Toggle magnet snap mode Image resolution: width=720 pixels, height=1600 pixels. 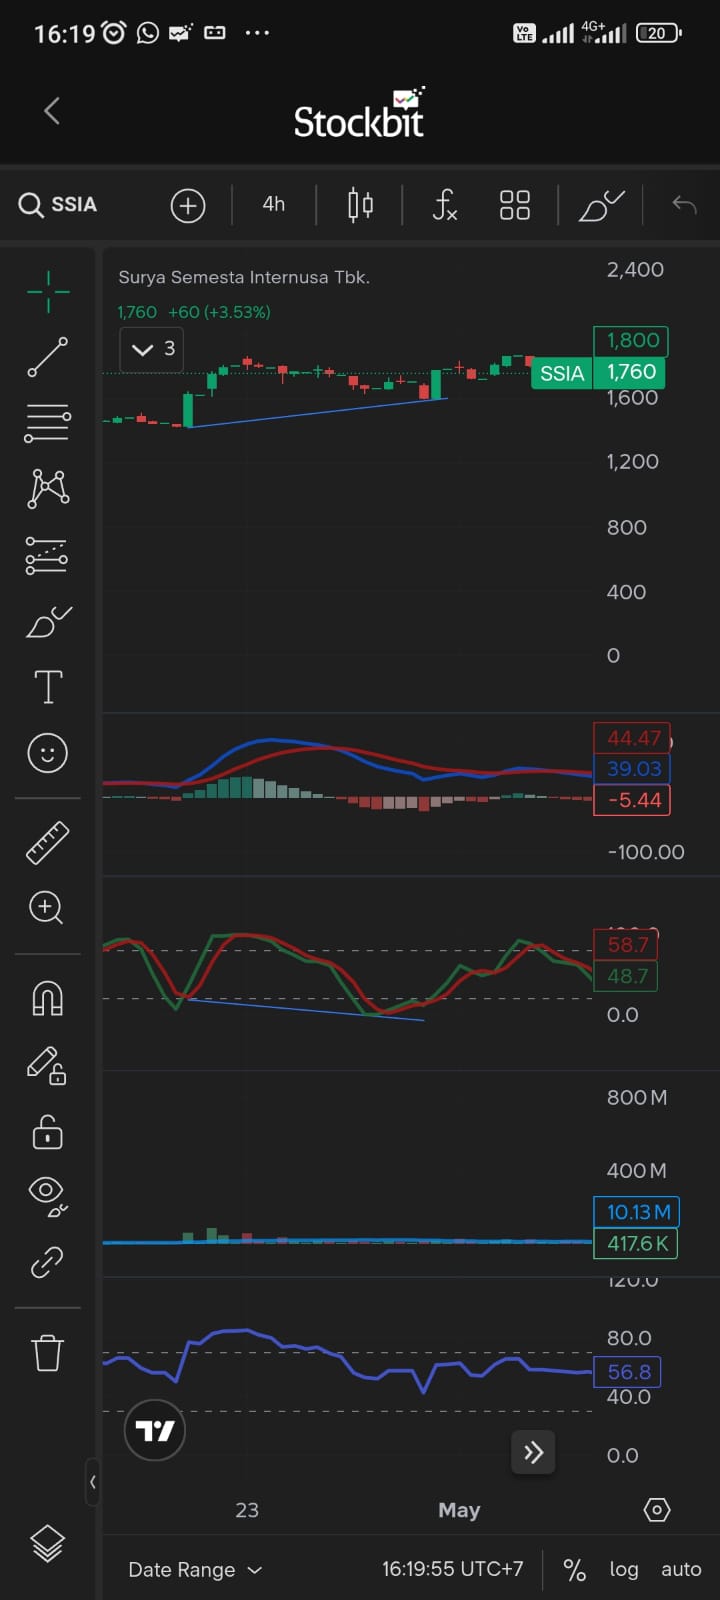click(x=48, y=998)
